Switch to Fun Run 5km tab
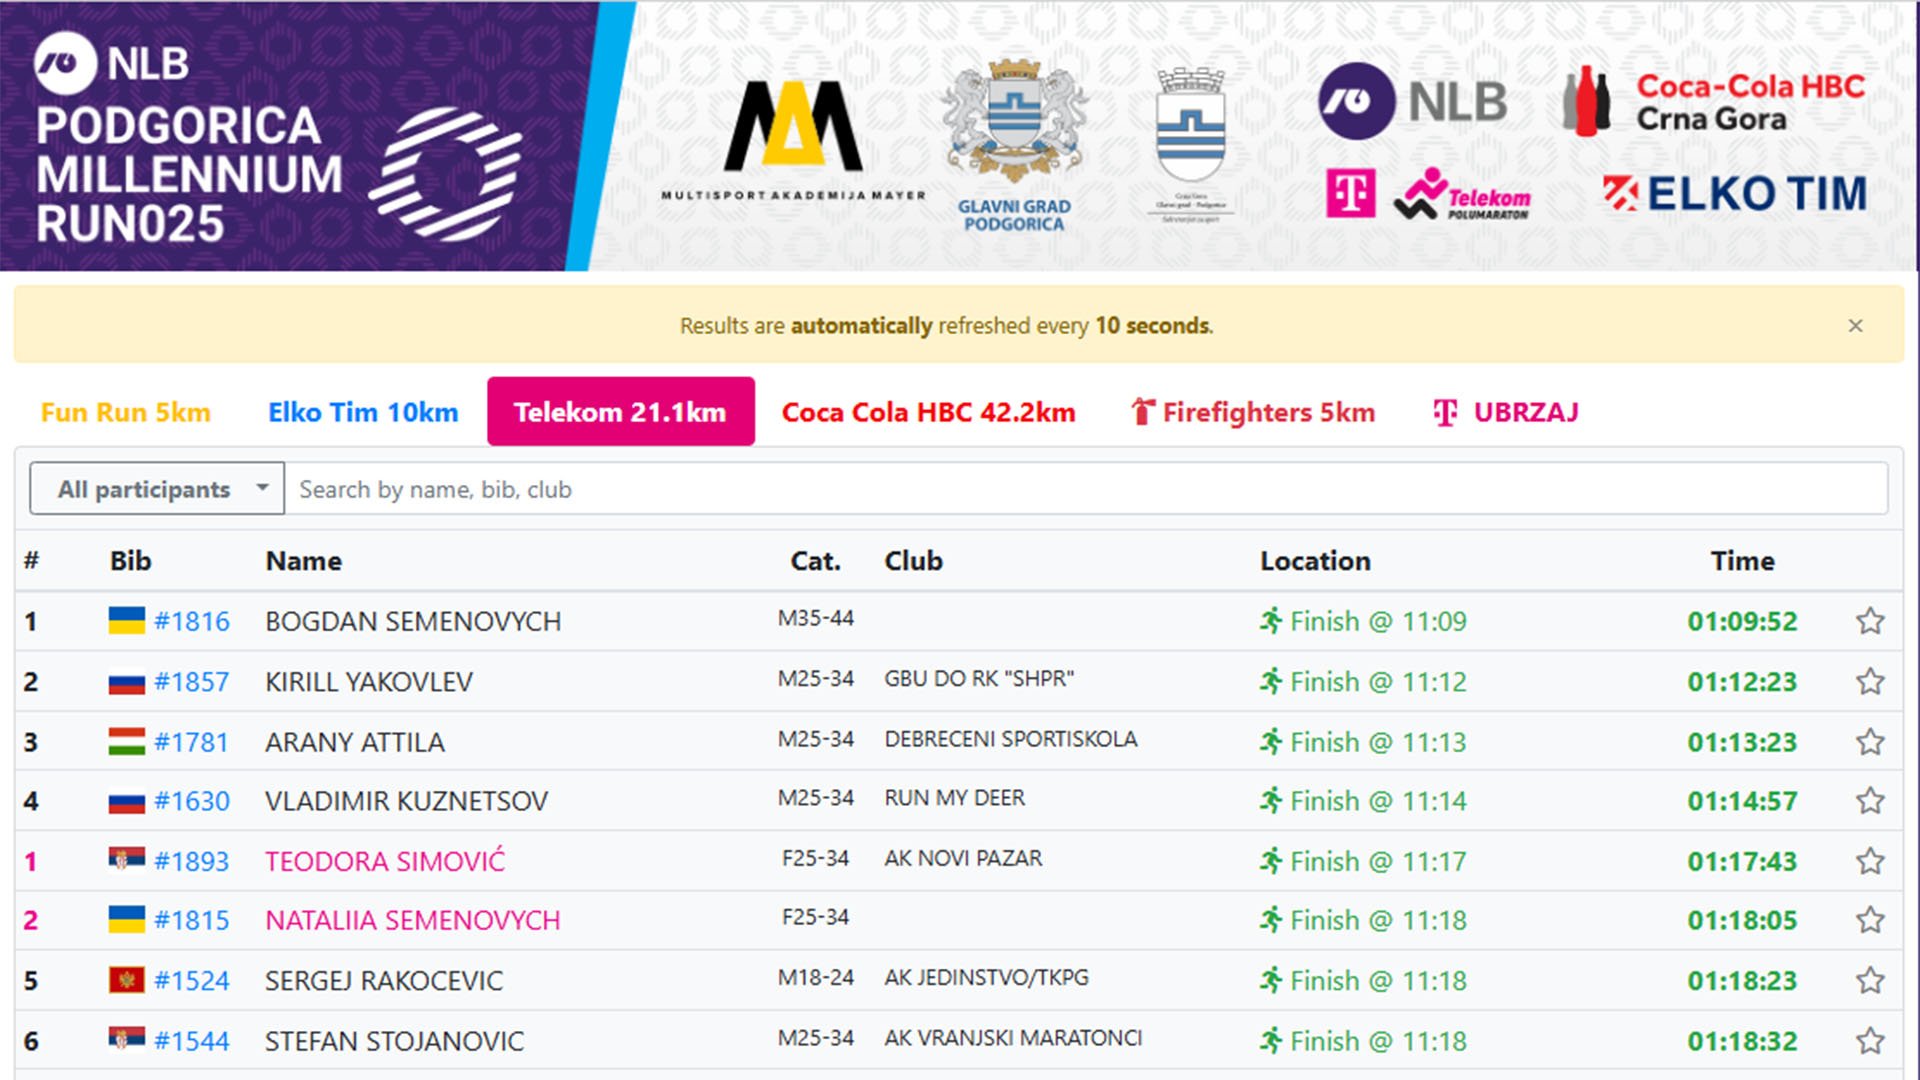This screenshot has height=1080, width=1920. pyautogui.click(x=125, y=412)
